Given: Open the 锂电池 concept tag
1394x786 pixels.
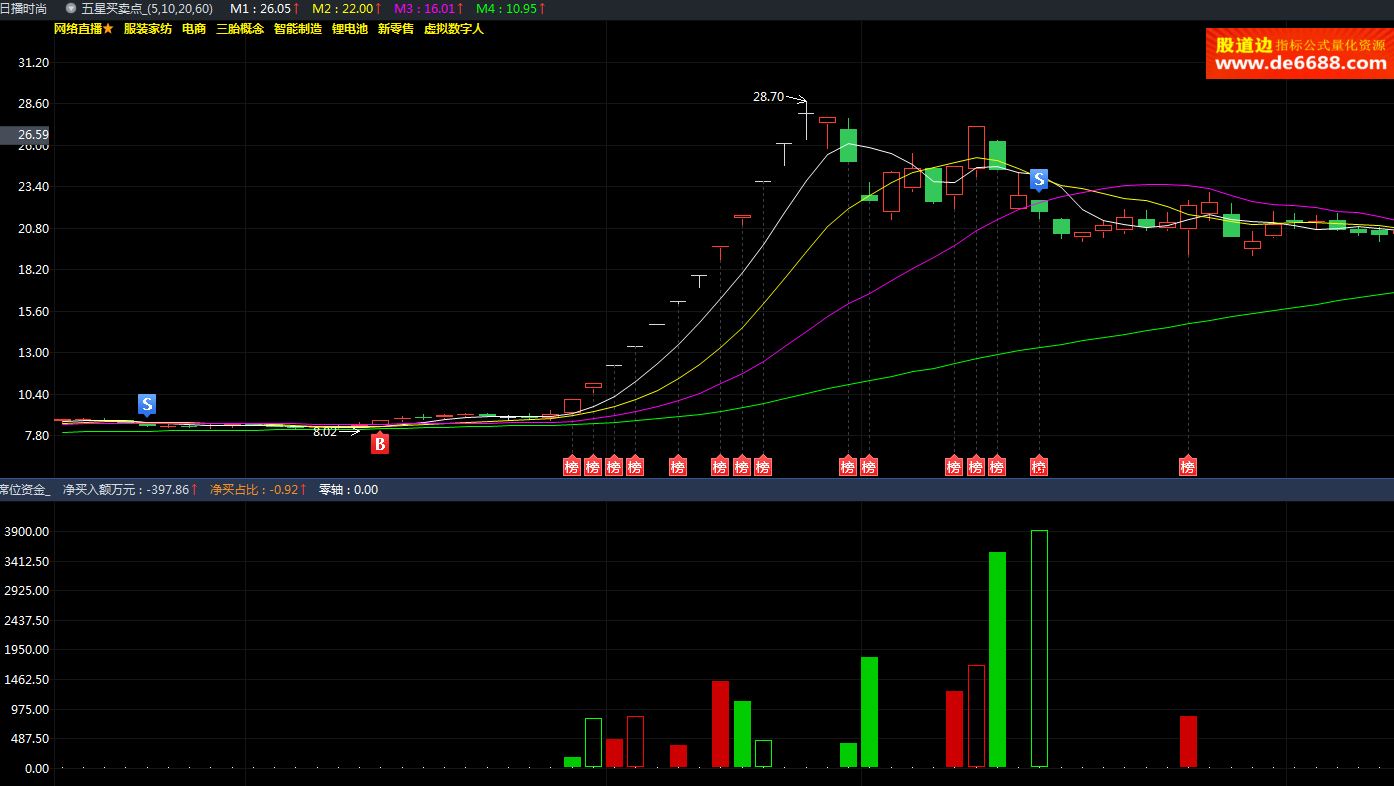Looking at the screenshot, I should tap(350, 29).
